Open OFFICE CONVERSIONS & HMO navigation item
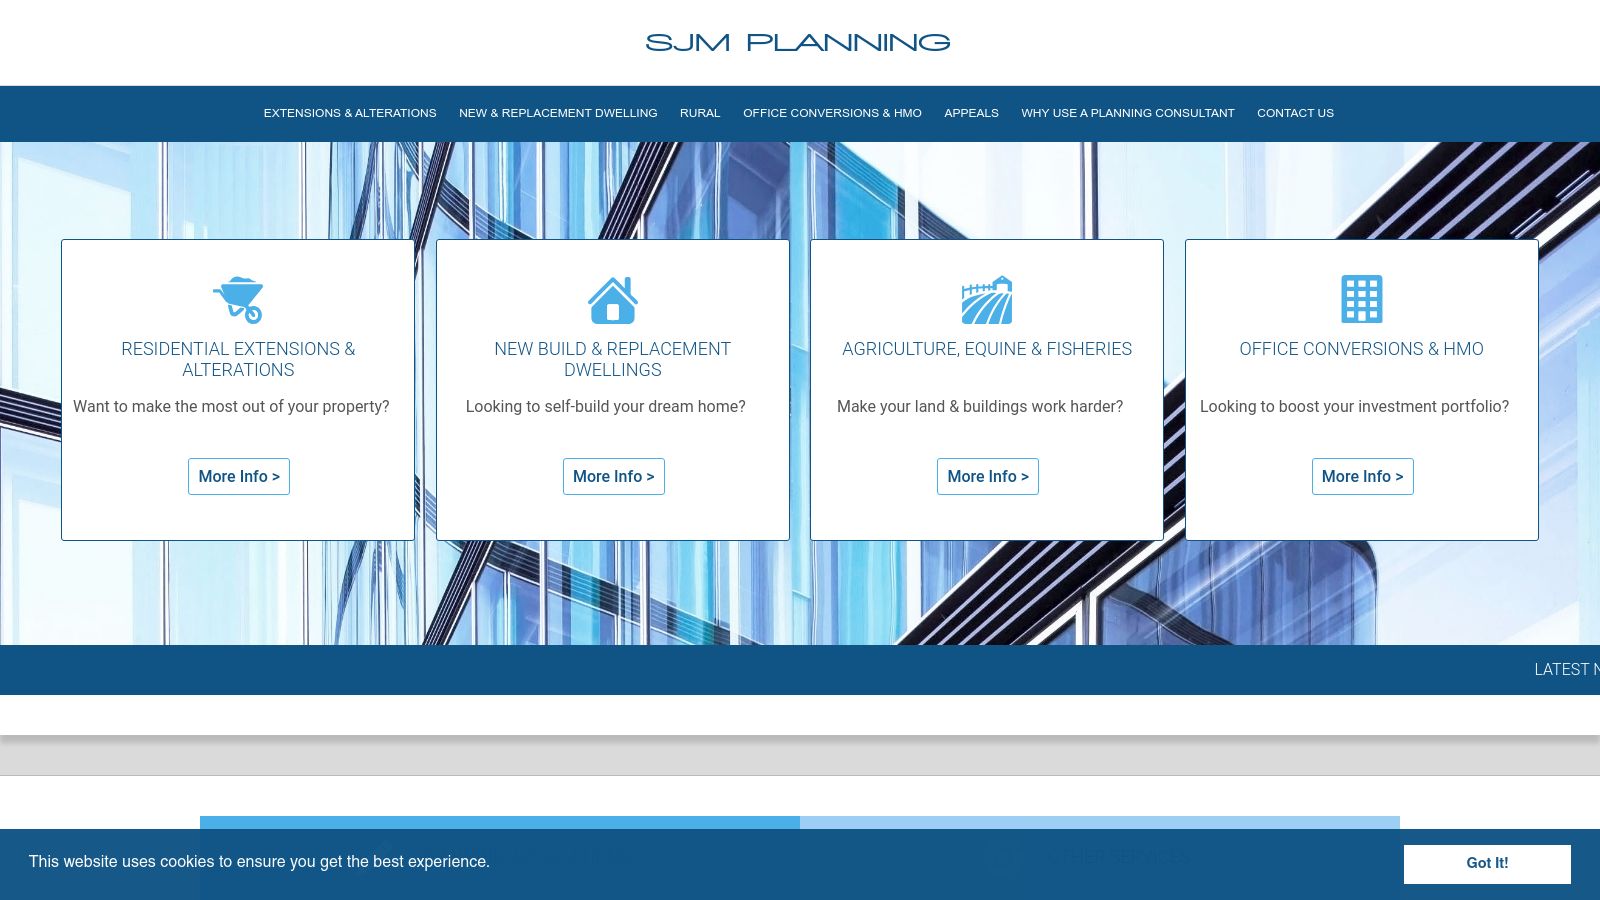 [832, 113]
